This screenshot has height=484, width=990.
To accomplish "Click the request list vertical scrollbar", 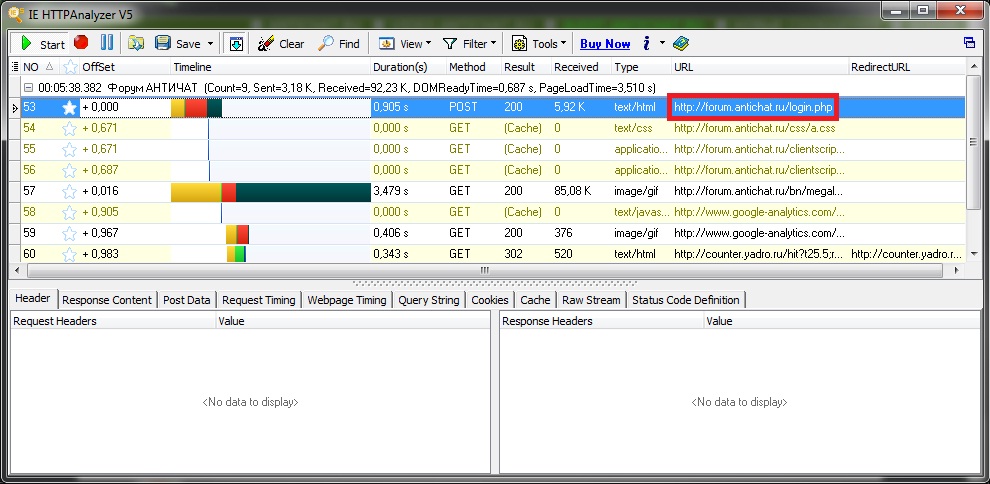I will (974, 143).
